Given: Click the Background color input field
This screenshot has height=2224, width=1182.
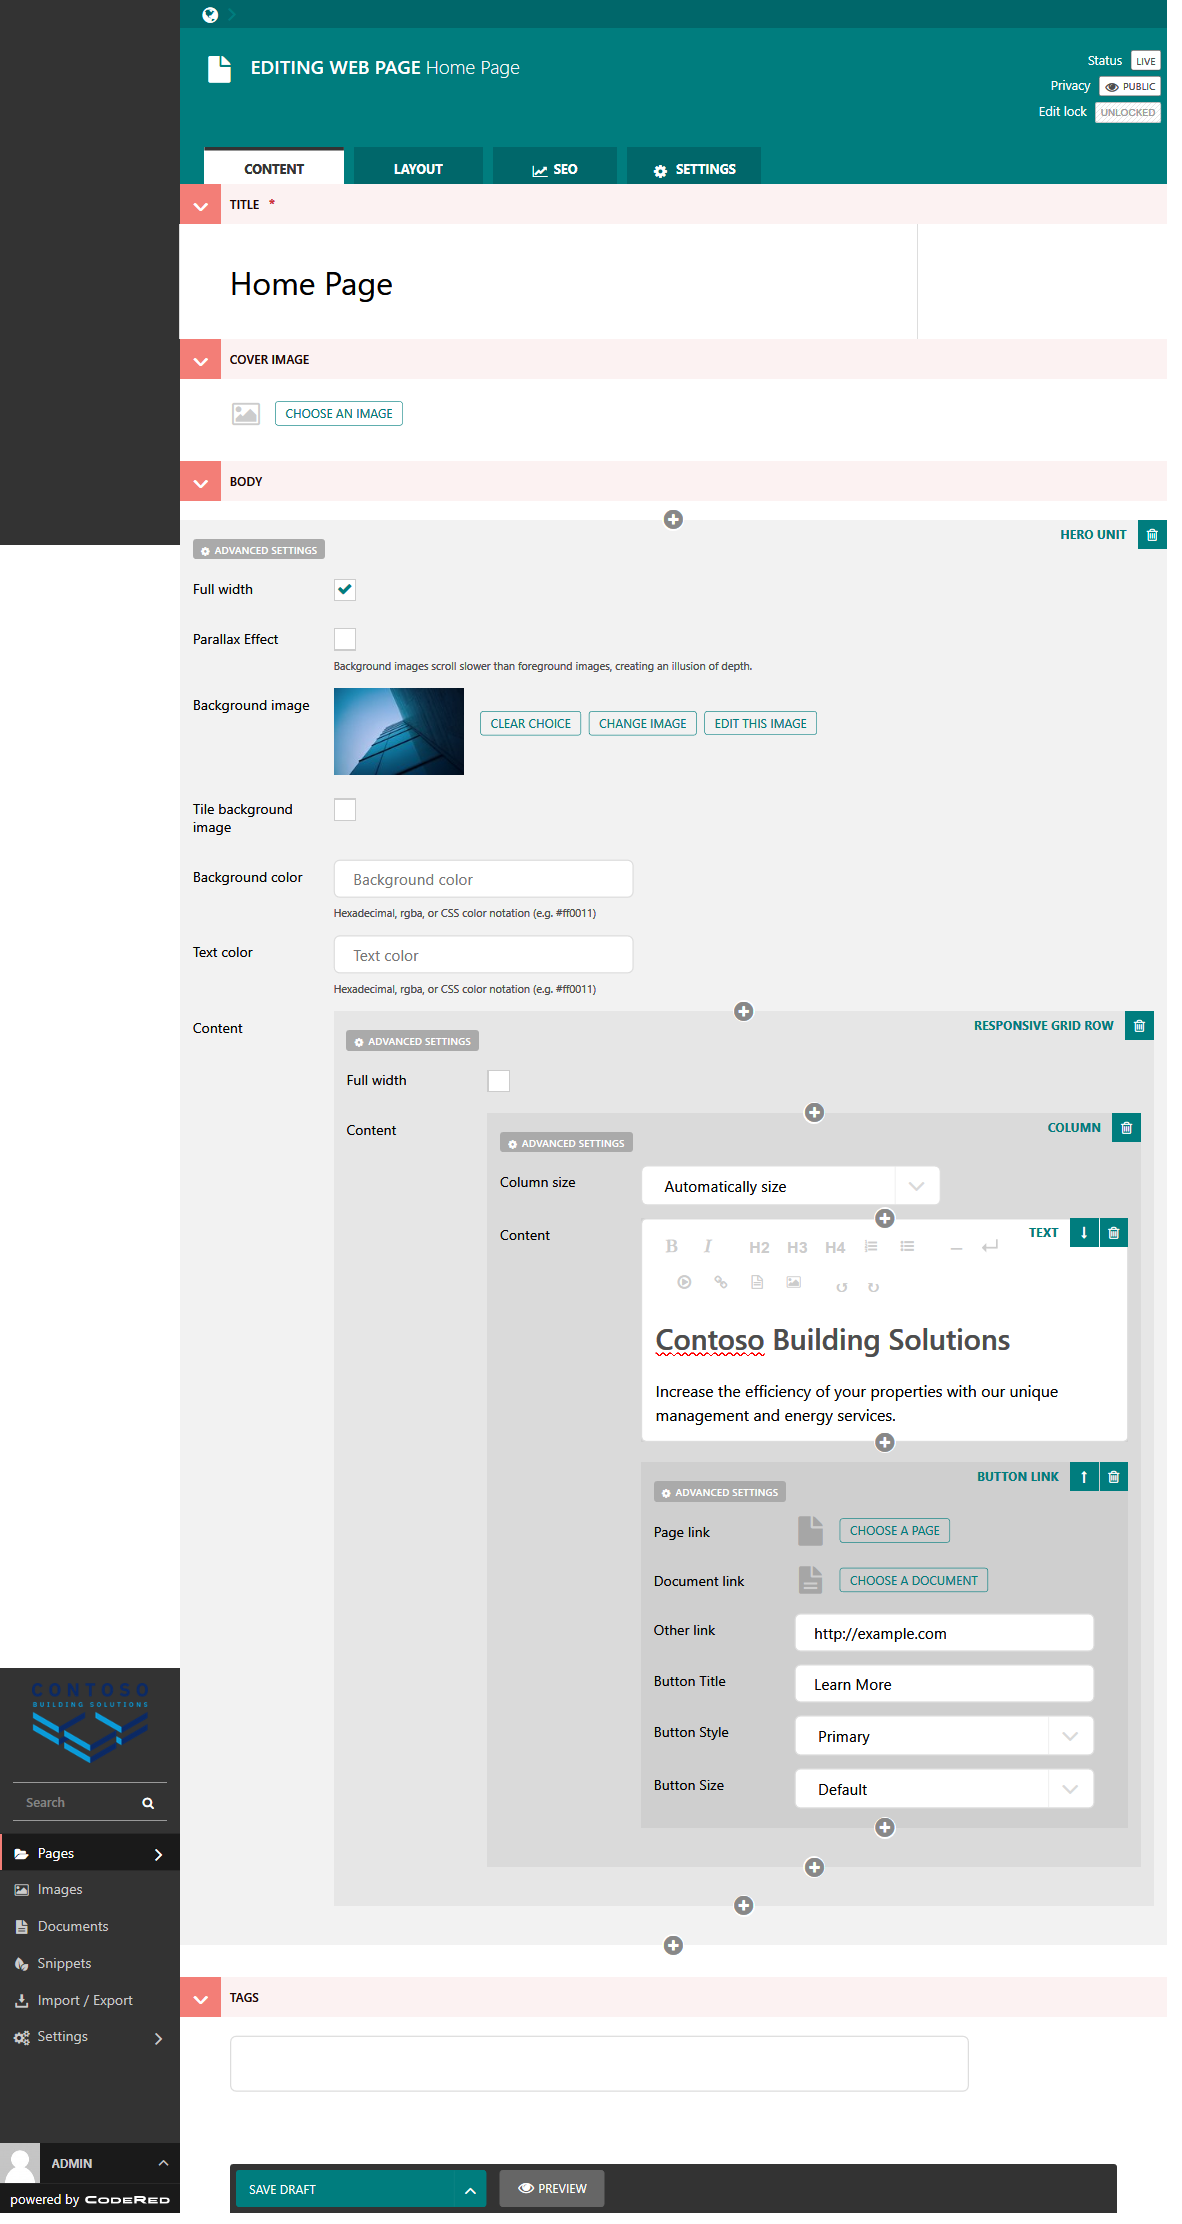Looking at the screenshot, I should (x=483, y=879).
